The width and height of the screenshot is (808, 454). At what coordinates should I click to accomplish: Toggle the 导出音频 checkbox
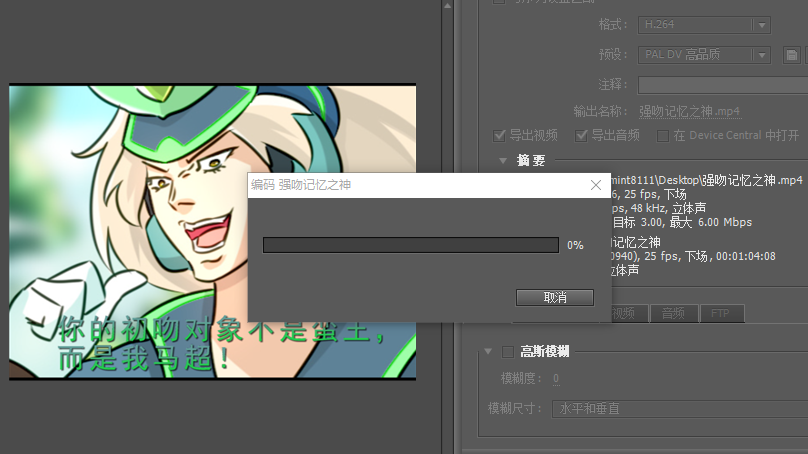(581, 136)
